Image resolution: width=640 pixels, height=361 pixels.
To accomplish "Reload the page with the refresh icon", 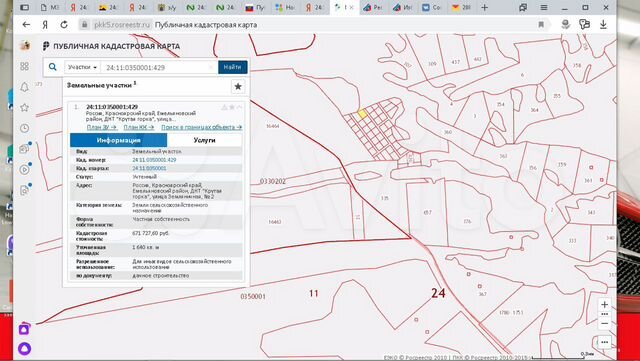I will tap(64, 25).
